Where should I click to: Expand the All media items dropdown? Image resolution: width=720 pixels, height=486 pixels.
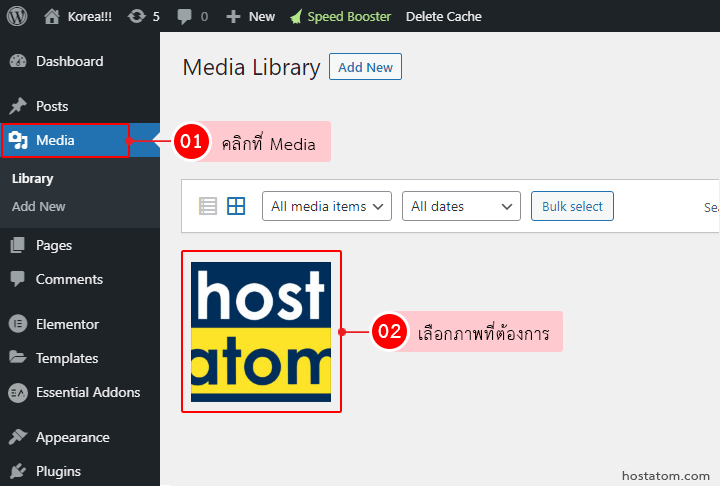[x=326, y=206]
